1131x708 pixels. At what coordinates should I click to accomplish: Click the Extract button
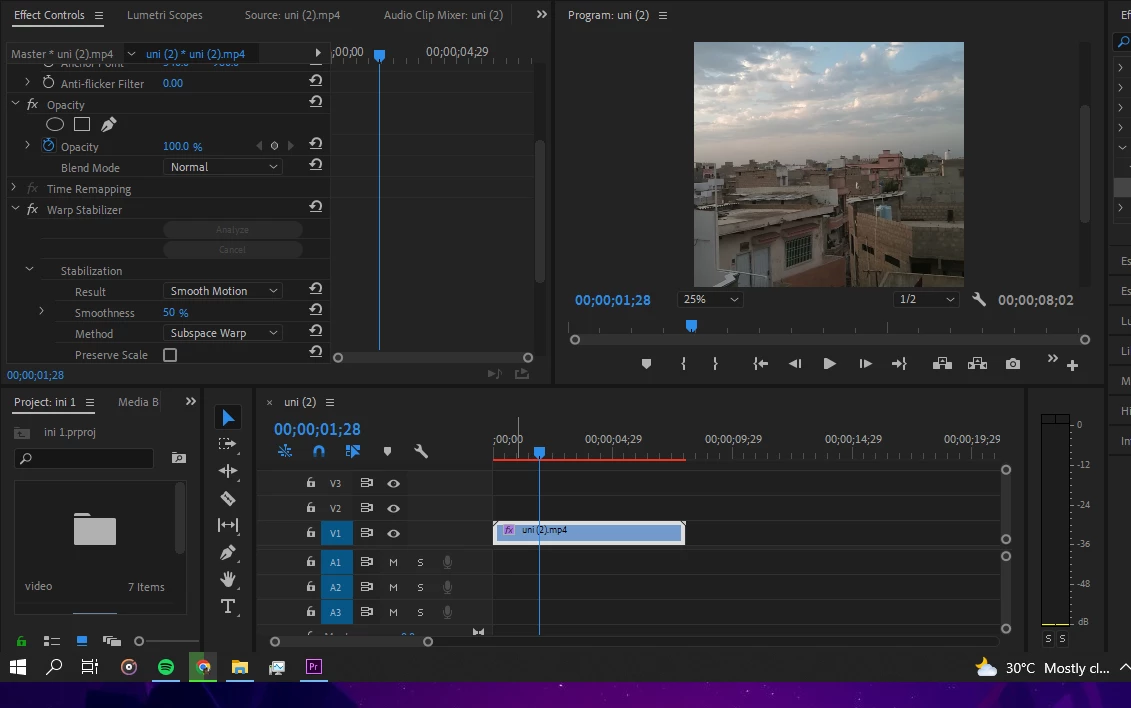(x=977, y=364)
